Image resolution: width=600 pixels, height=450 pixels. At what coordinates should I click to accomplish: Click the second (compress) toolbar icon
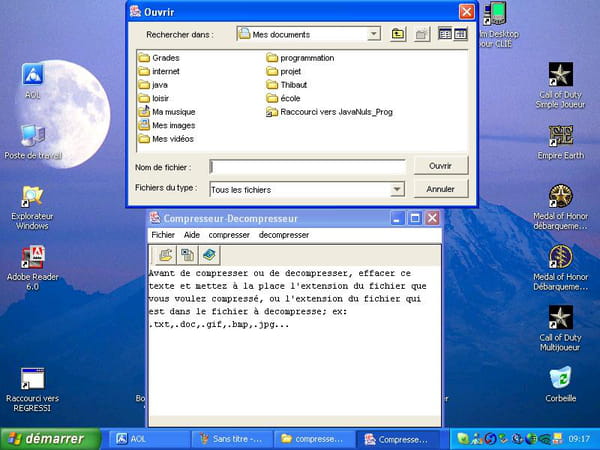[x=187, y=255]
